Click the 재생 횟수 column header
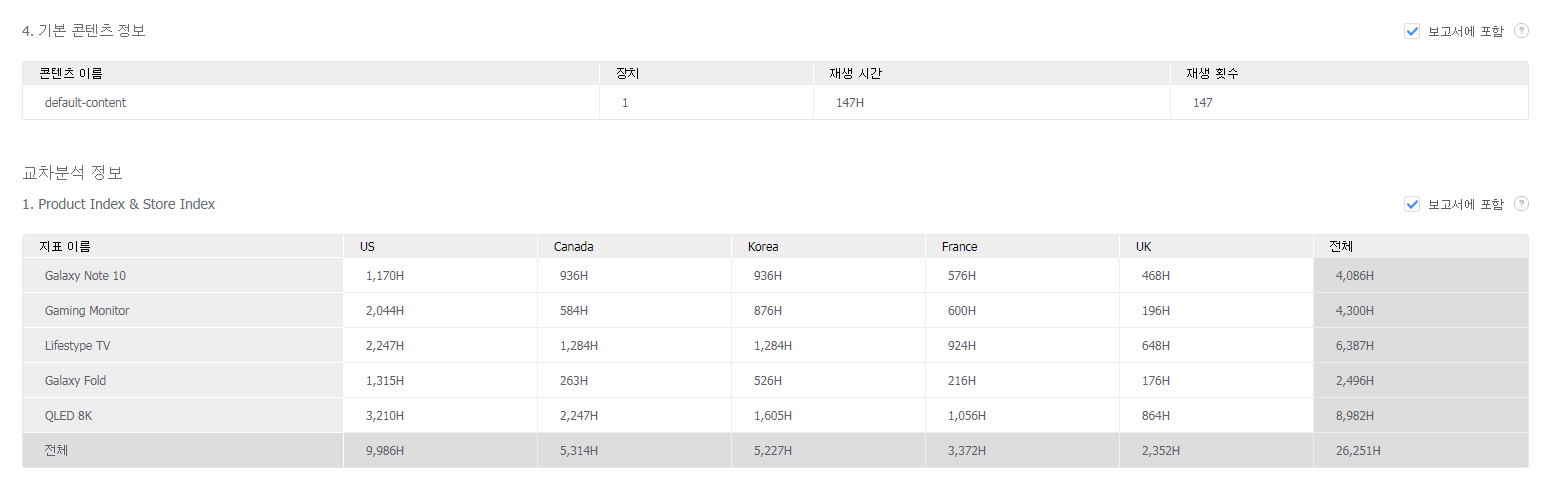 coord(1213,74)
